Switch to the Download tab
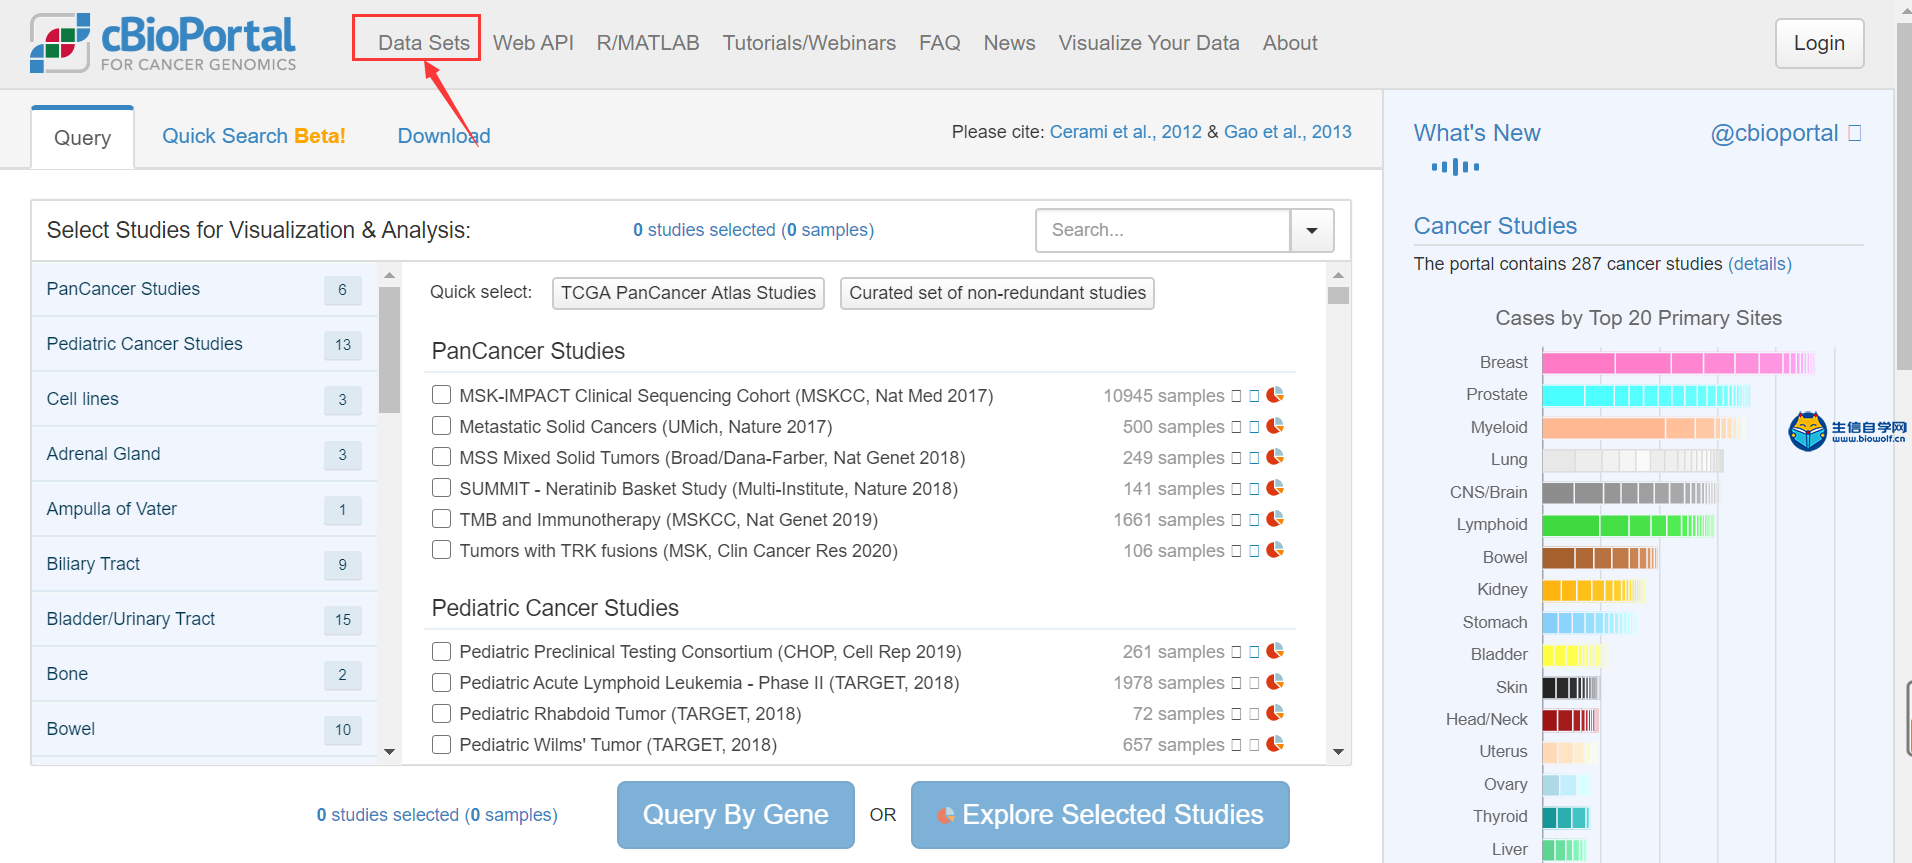The width and height of the screenshot is (1912, 863). point(444,136)
